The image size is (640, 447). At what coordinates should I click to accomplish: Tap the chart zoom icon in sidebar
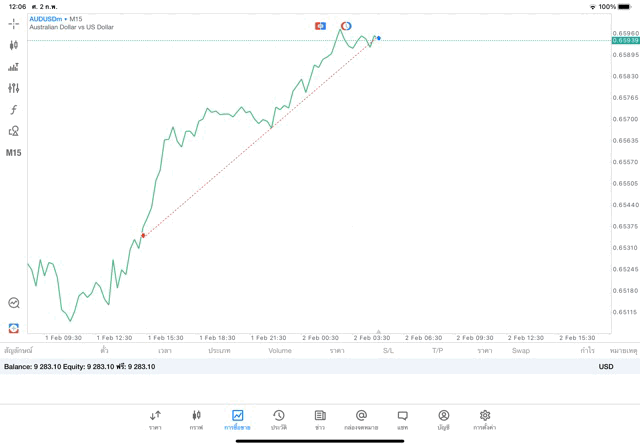point(13,303)
